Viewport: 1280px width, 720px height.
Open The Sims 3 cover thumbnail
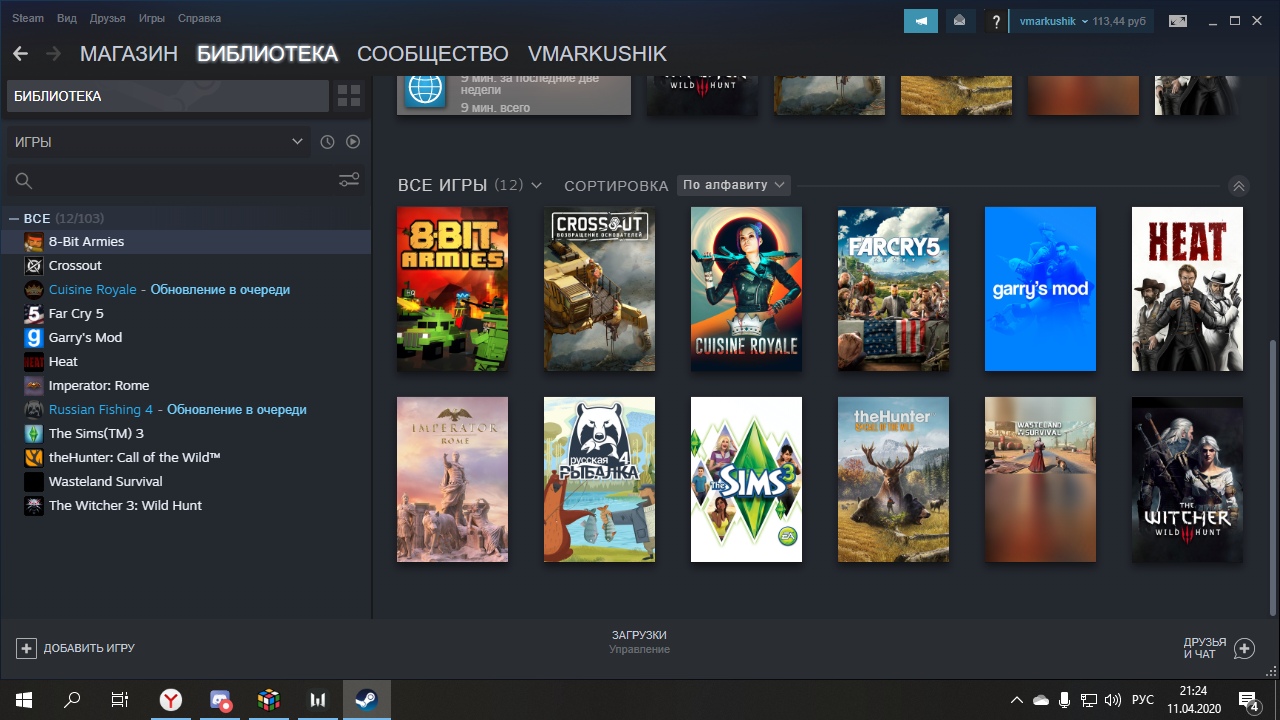coord(746,479)
